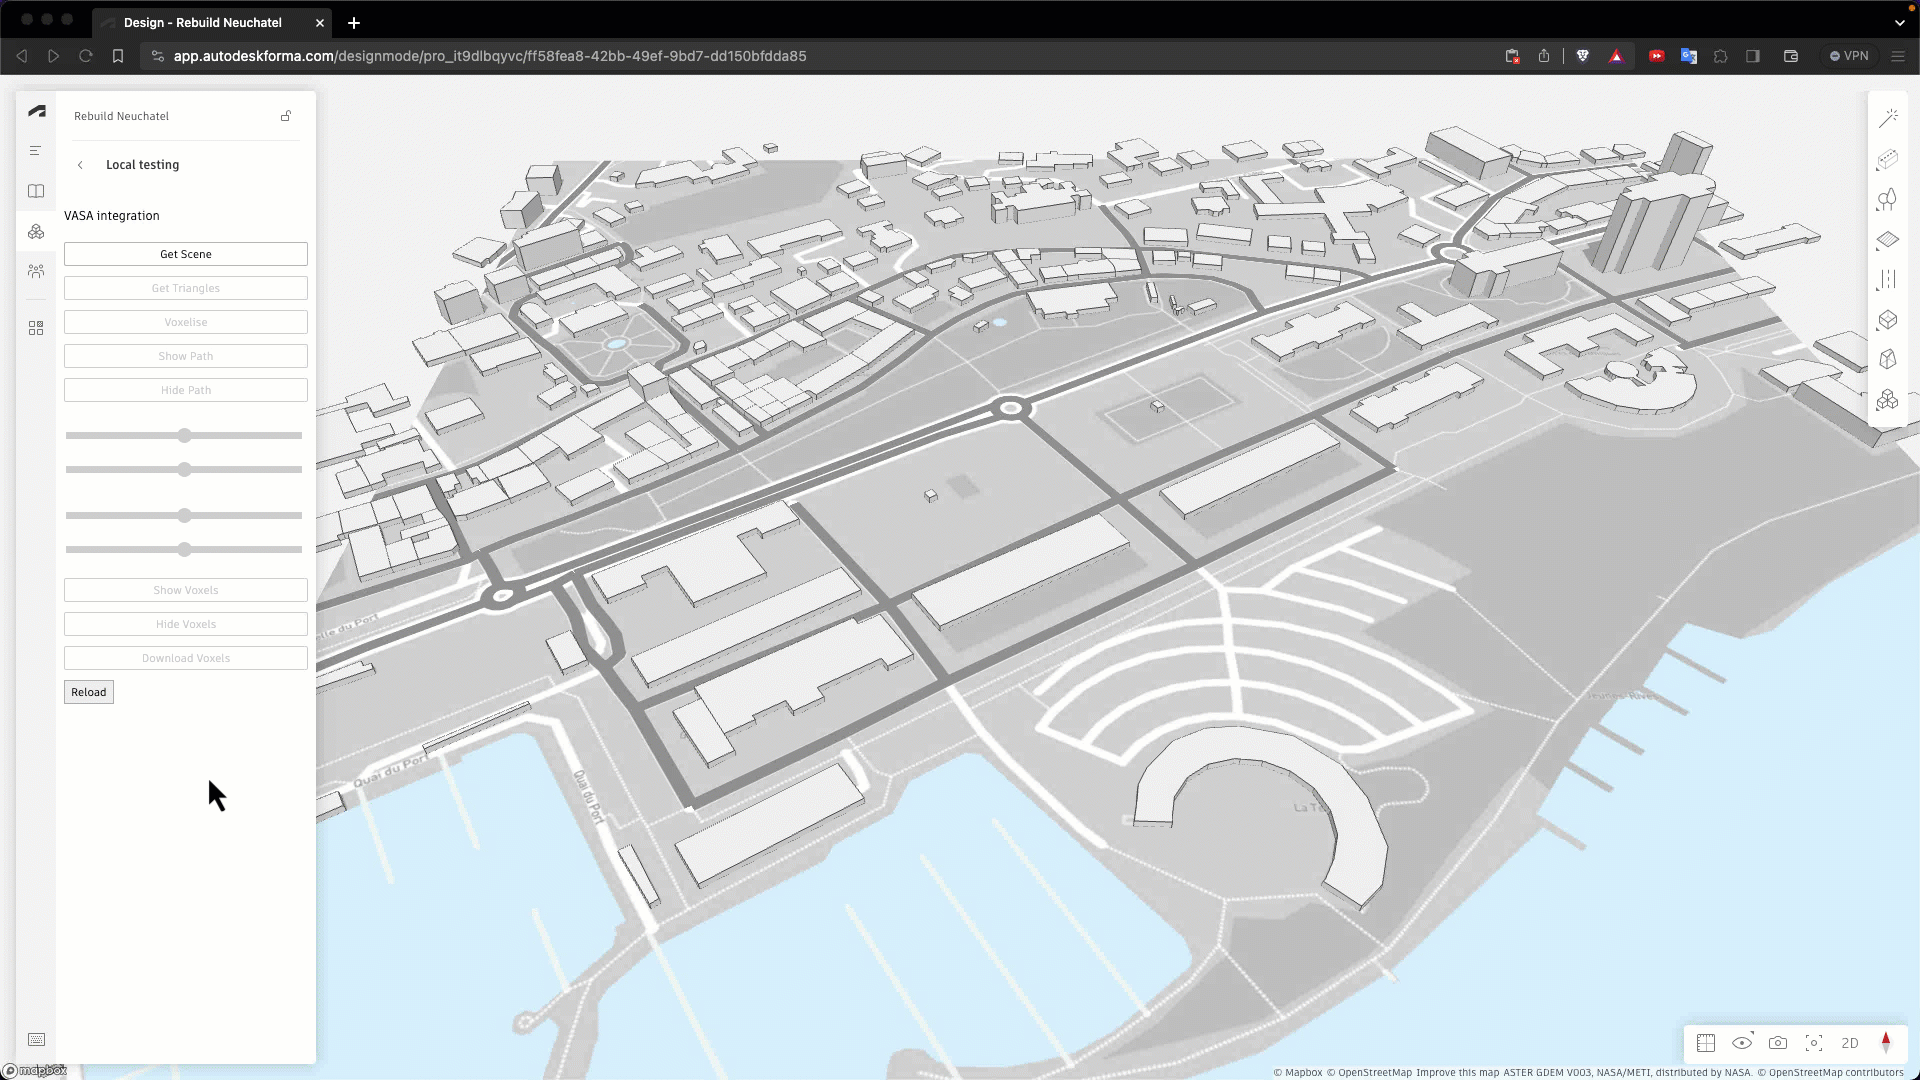This screenshot has height=1080, width=1920.
Task: Reset north with the compass icon
Action: 1886,1043
